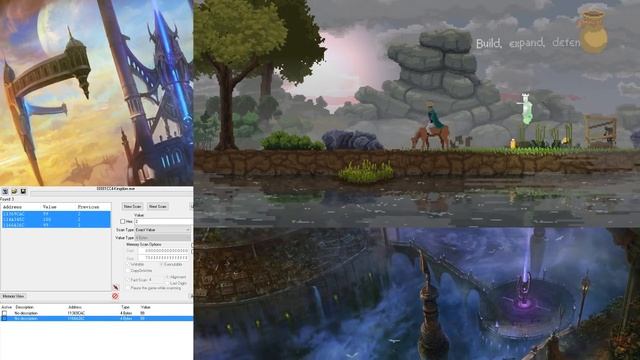Screen dimensions: 640x360
Task: Enable Pause the game while scanning
Action: [x=128, y=288]
